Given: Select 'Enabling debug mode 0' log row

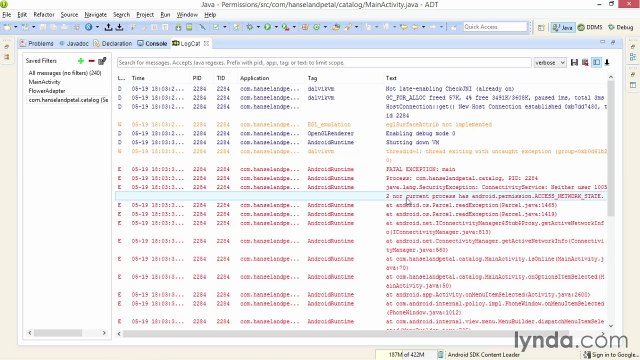Looking at the screenshot, I should tap(361, 133).
